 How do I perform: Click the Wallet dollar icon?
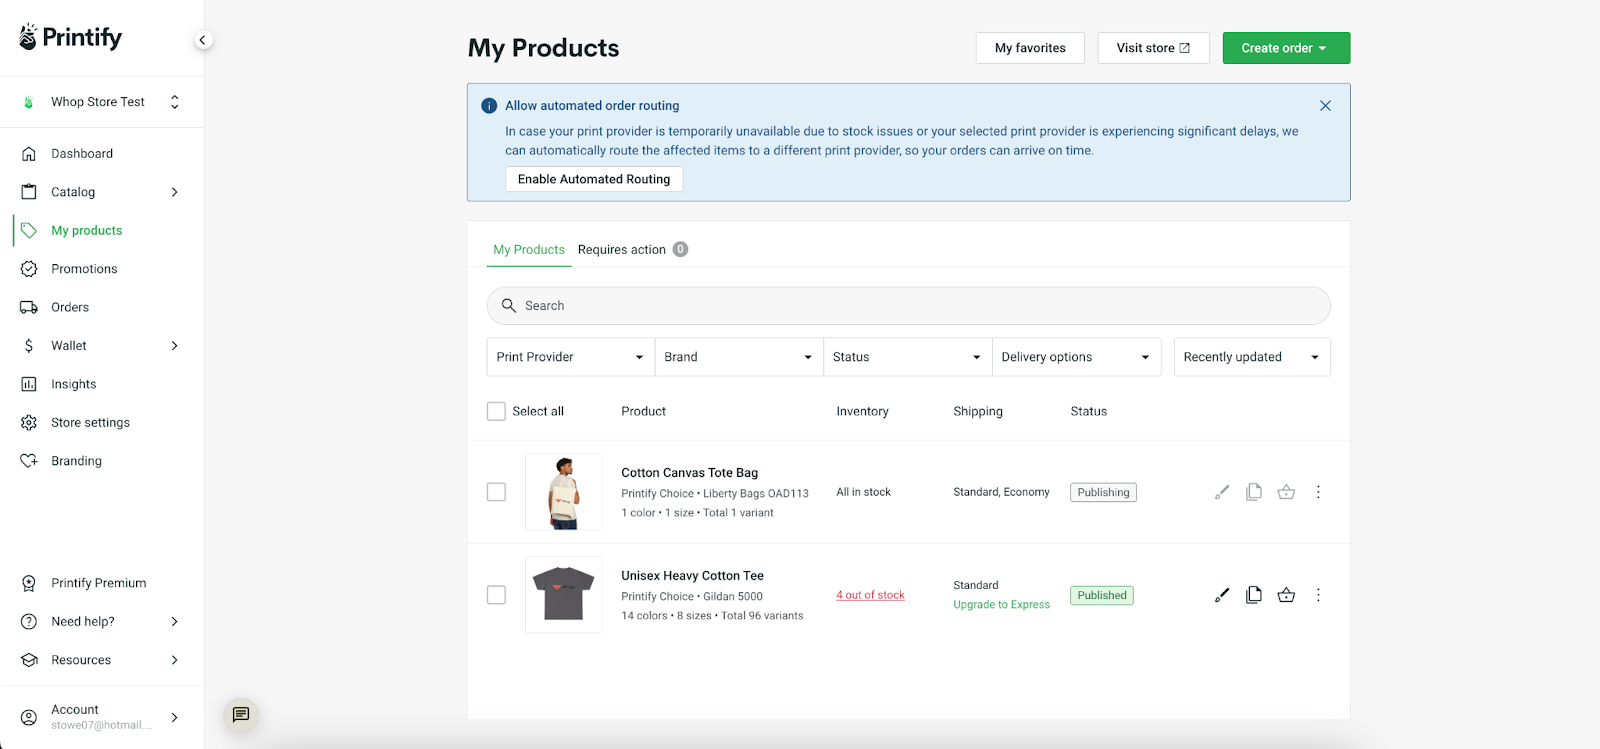point(29,346)
